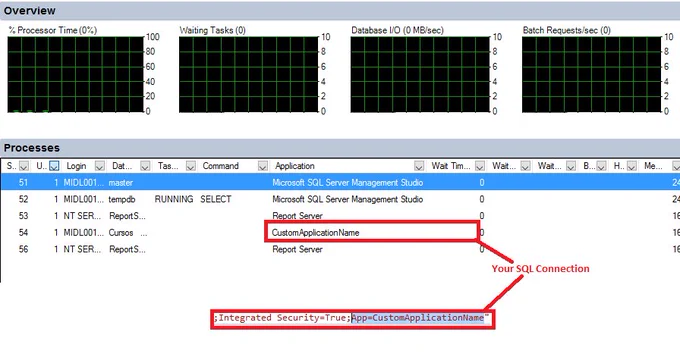Sort processes by the Command column header
The width and height of the screenshot is (680, 360).
pyautogui.click(x=220, y=166)
